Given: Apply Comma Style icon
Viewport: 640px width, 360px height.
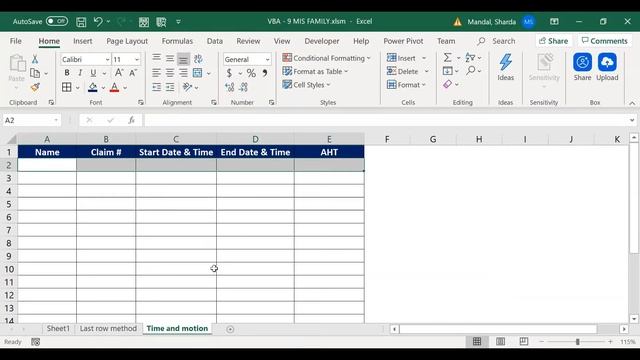Looking at the screenshot, I should [x=265, y=73].
